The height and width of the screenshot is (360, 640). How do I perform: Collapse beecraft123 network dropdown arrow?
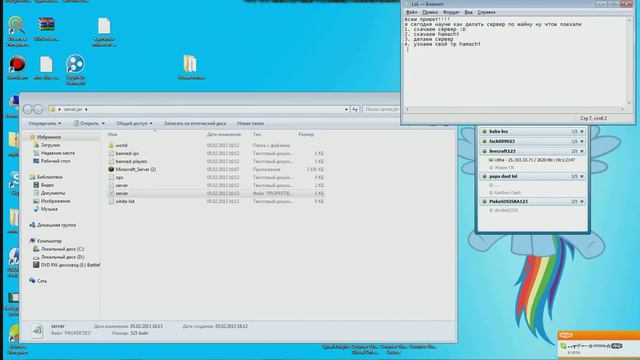tap(582, 151)
